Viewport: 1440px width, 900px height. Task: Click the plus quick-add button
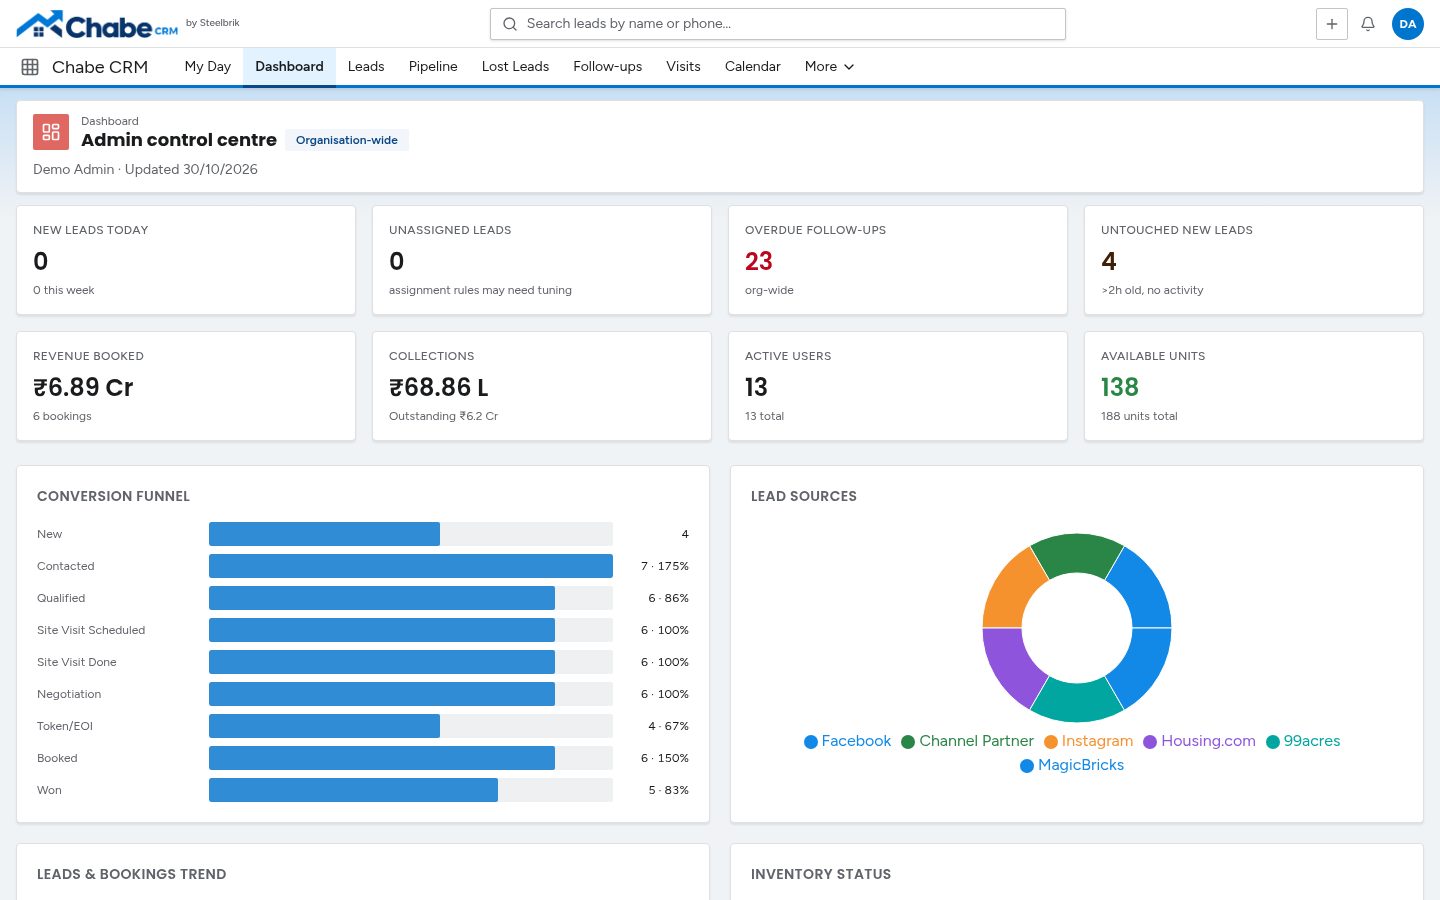1331,24
